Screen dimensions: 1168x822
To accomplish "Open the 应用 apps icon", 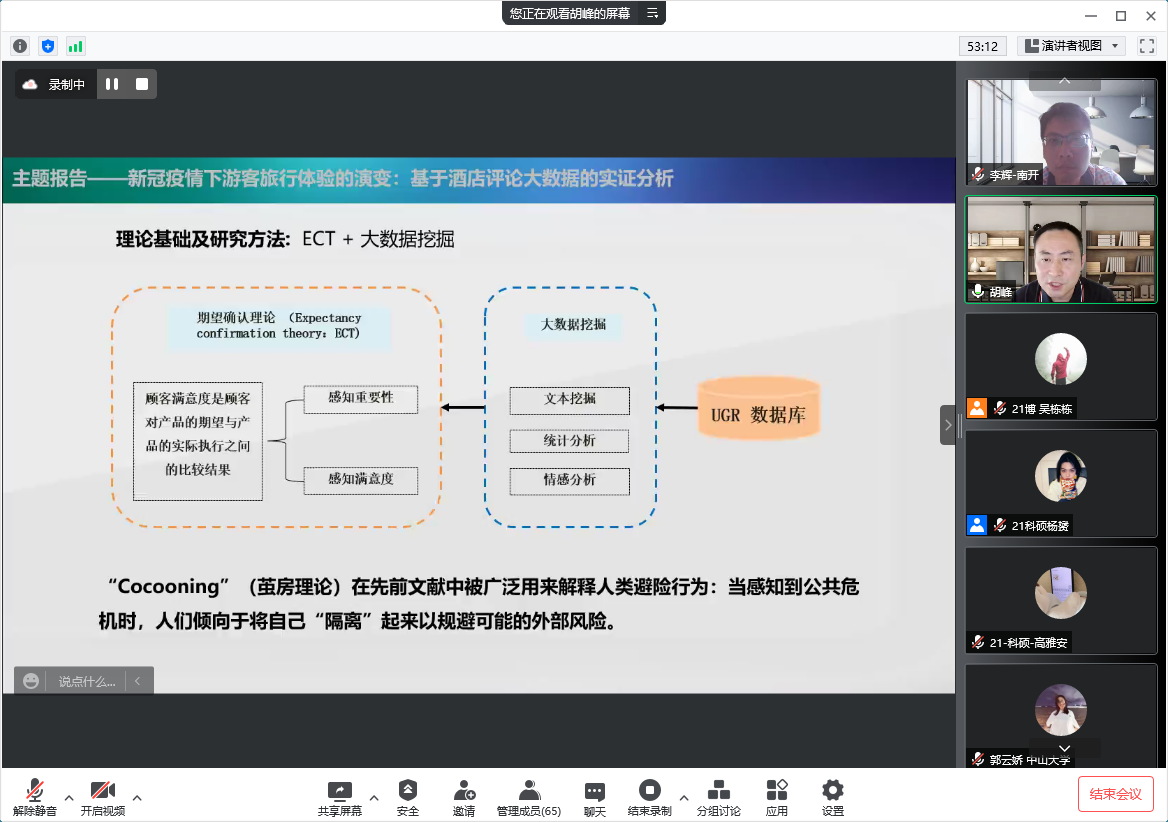I will [x=777, y=797].
